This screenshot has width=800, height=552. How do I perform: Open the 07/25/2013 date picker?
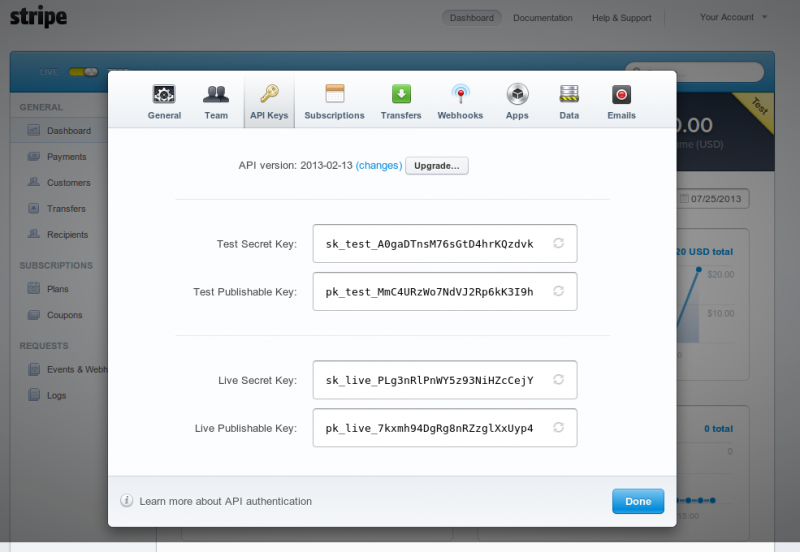point(713,198)
